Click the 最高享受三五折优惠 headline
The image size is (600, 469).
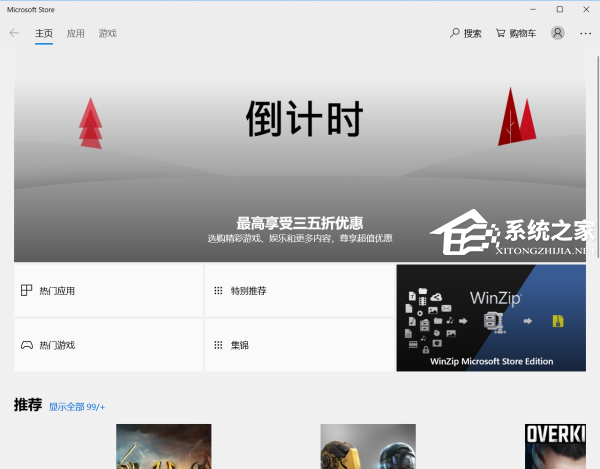300,223
